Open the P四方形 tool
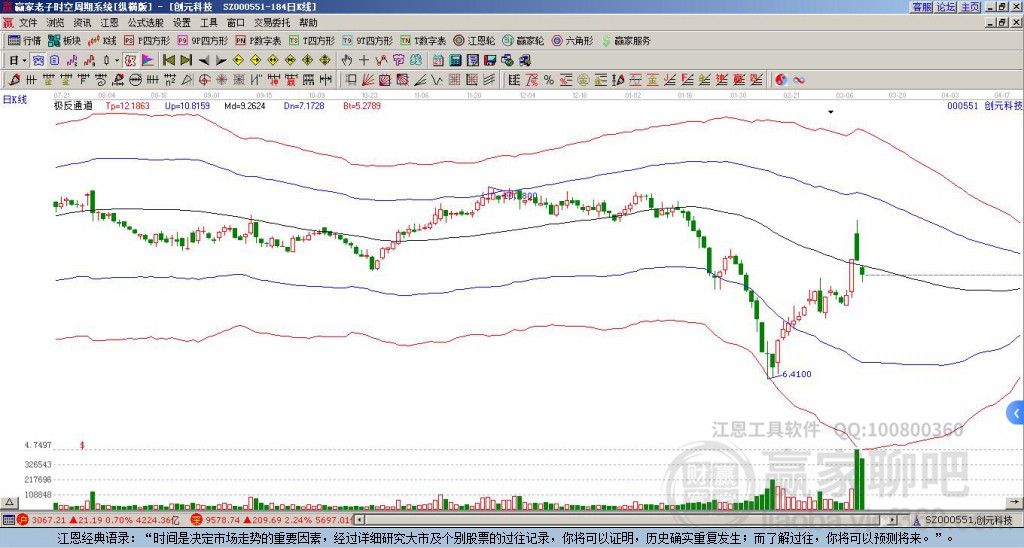 pyautogui.click(x=147, y=40)
